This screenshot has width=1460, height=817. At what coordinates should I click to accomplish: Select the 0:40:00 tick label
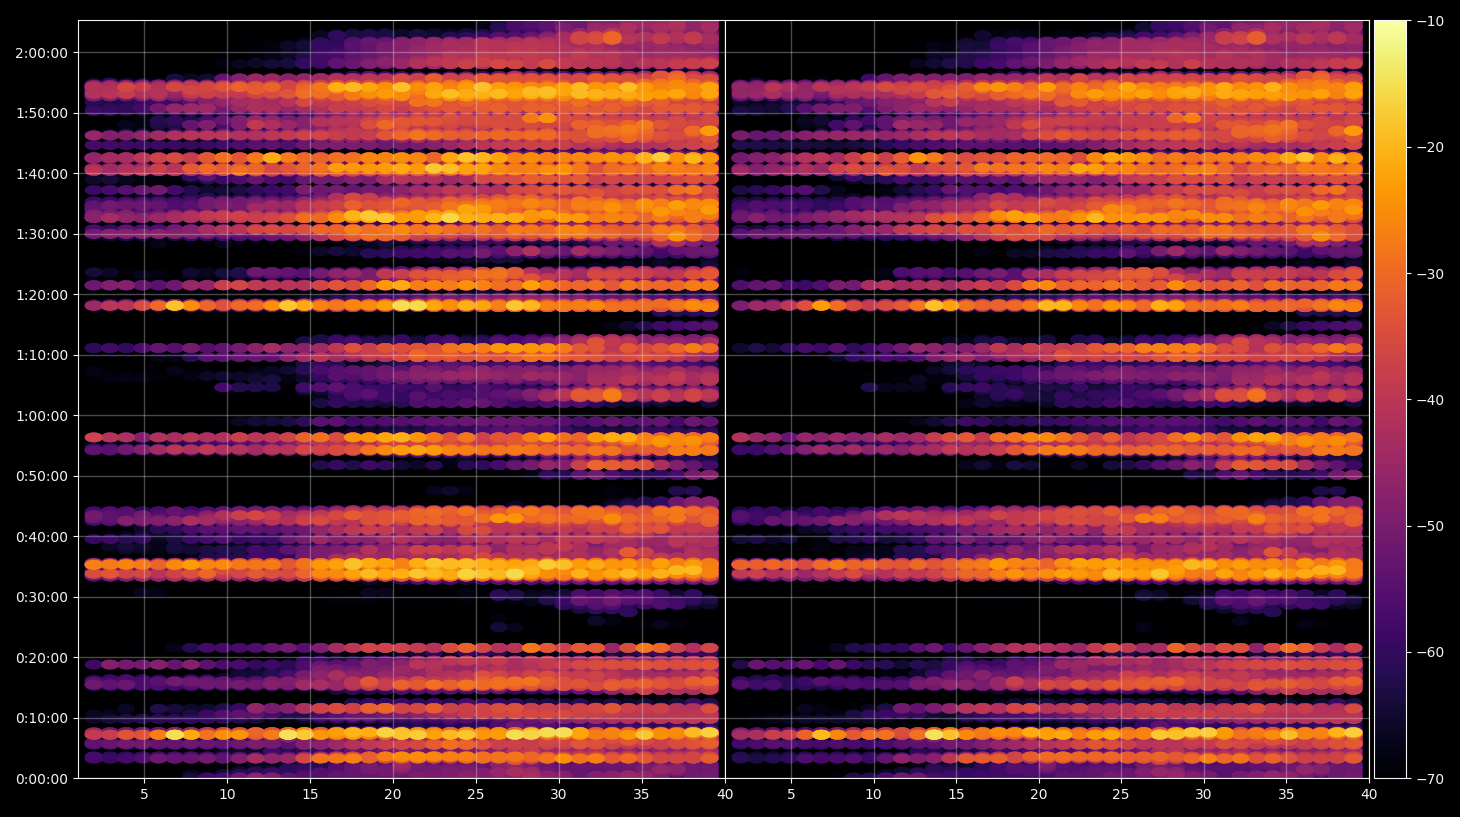41,537
